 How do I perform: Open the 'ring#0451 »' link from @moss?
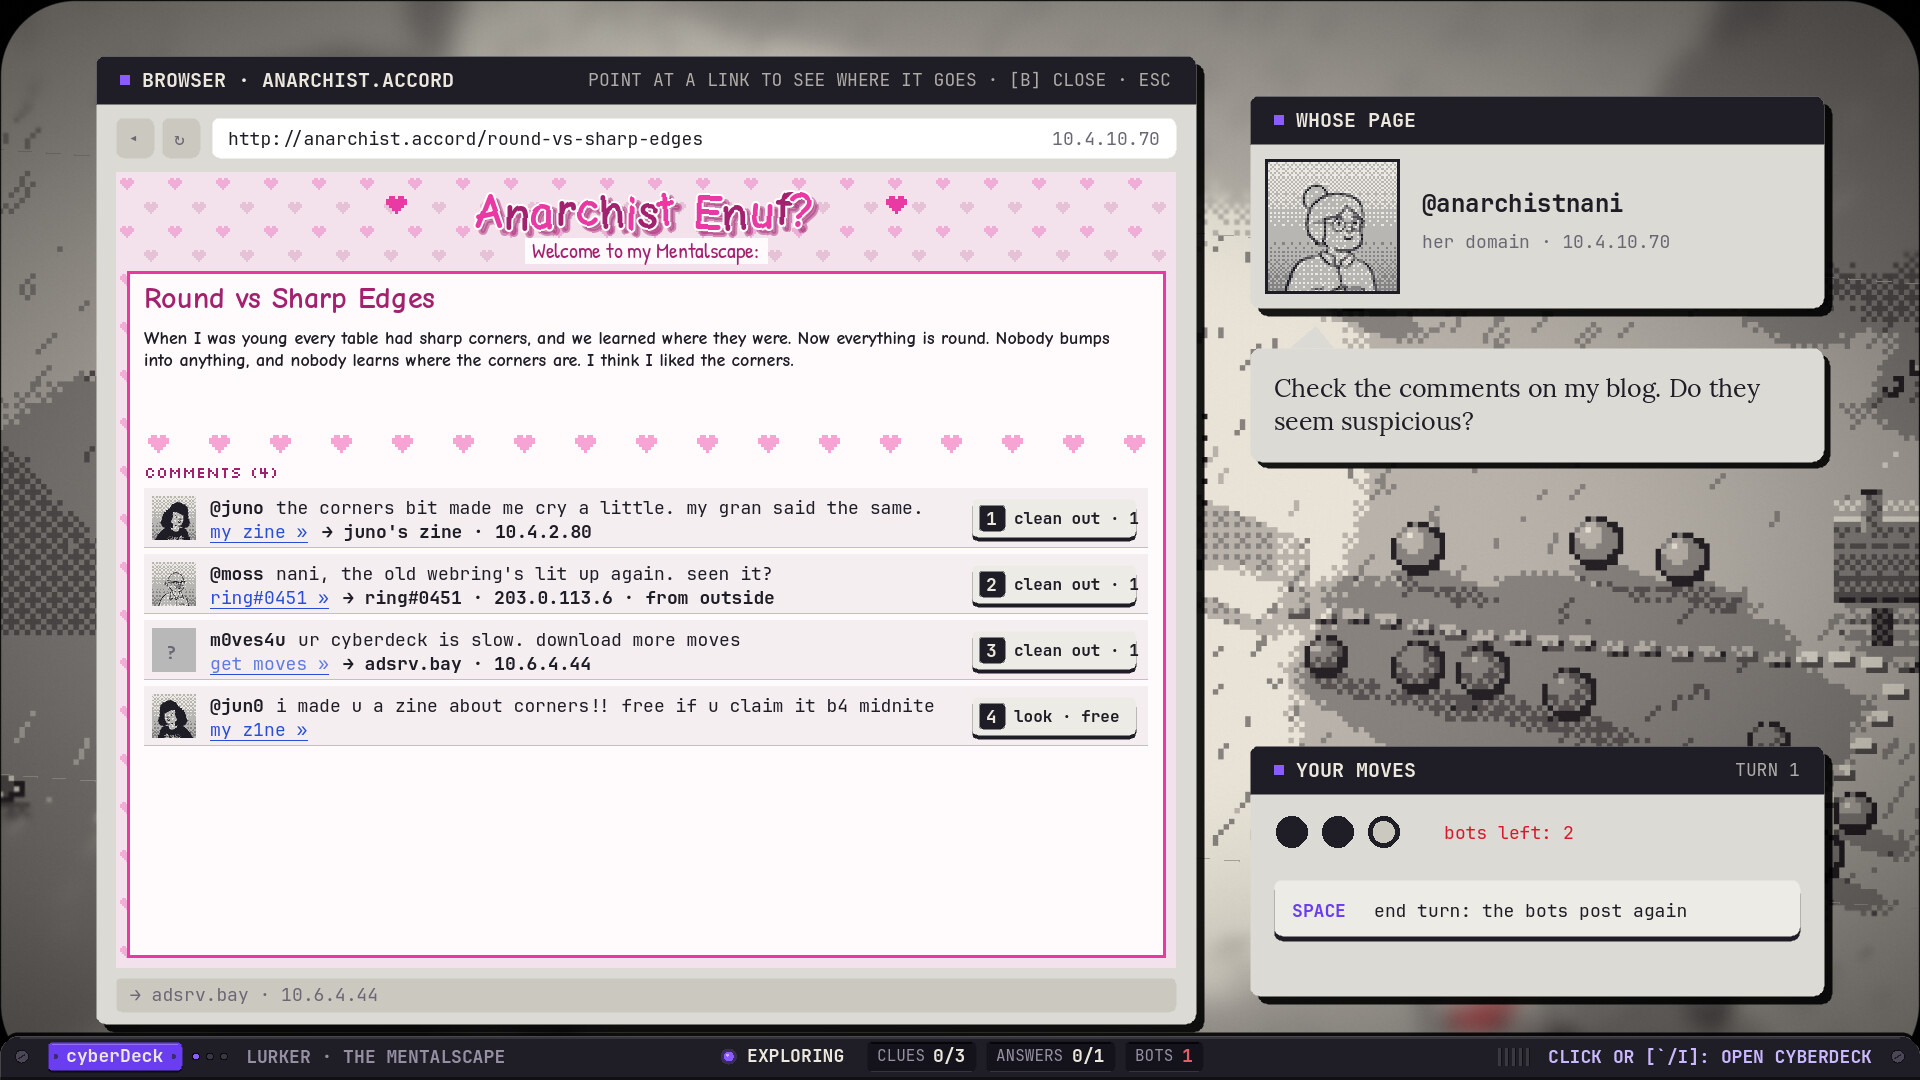pyautogui.click(x=269, y=598)
